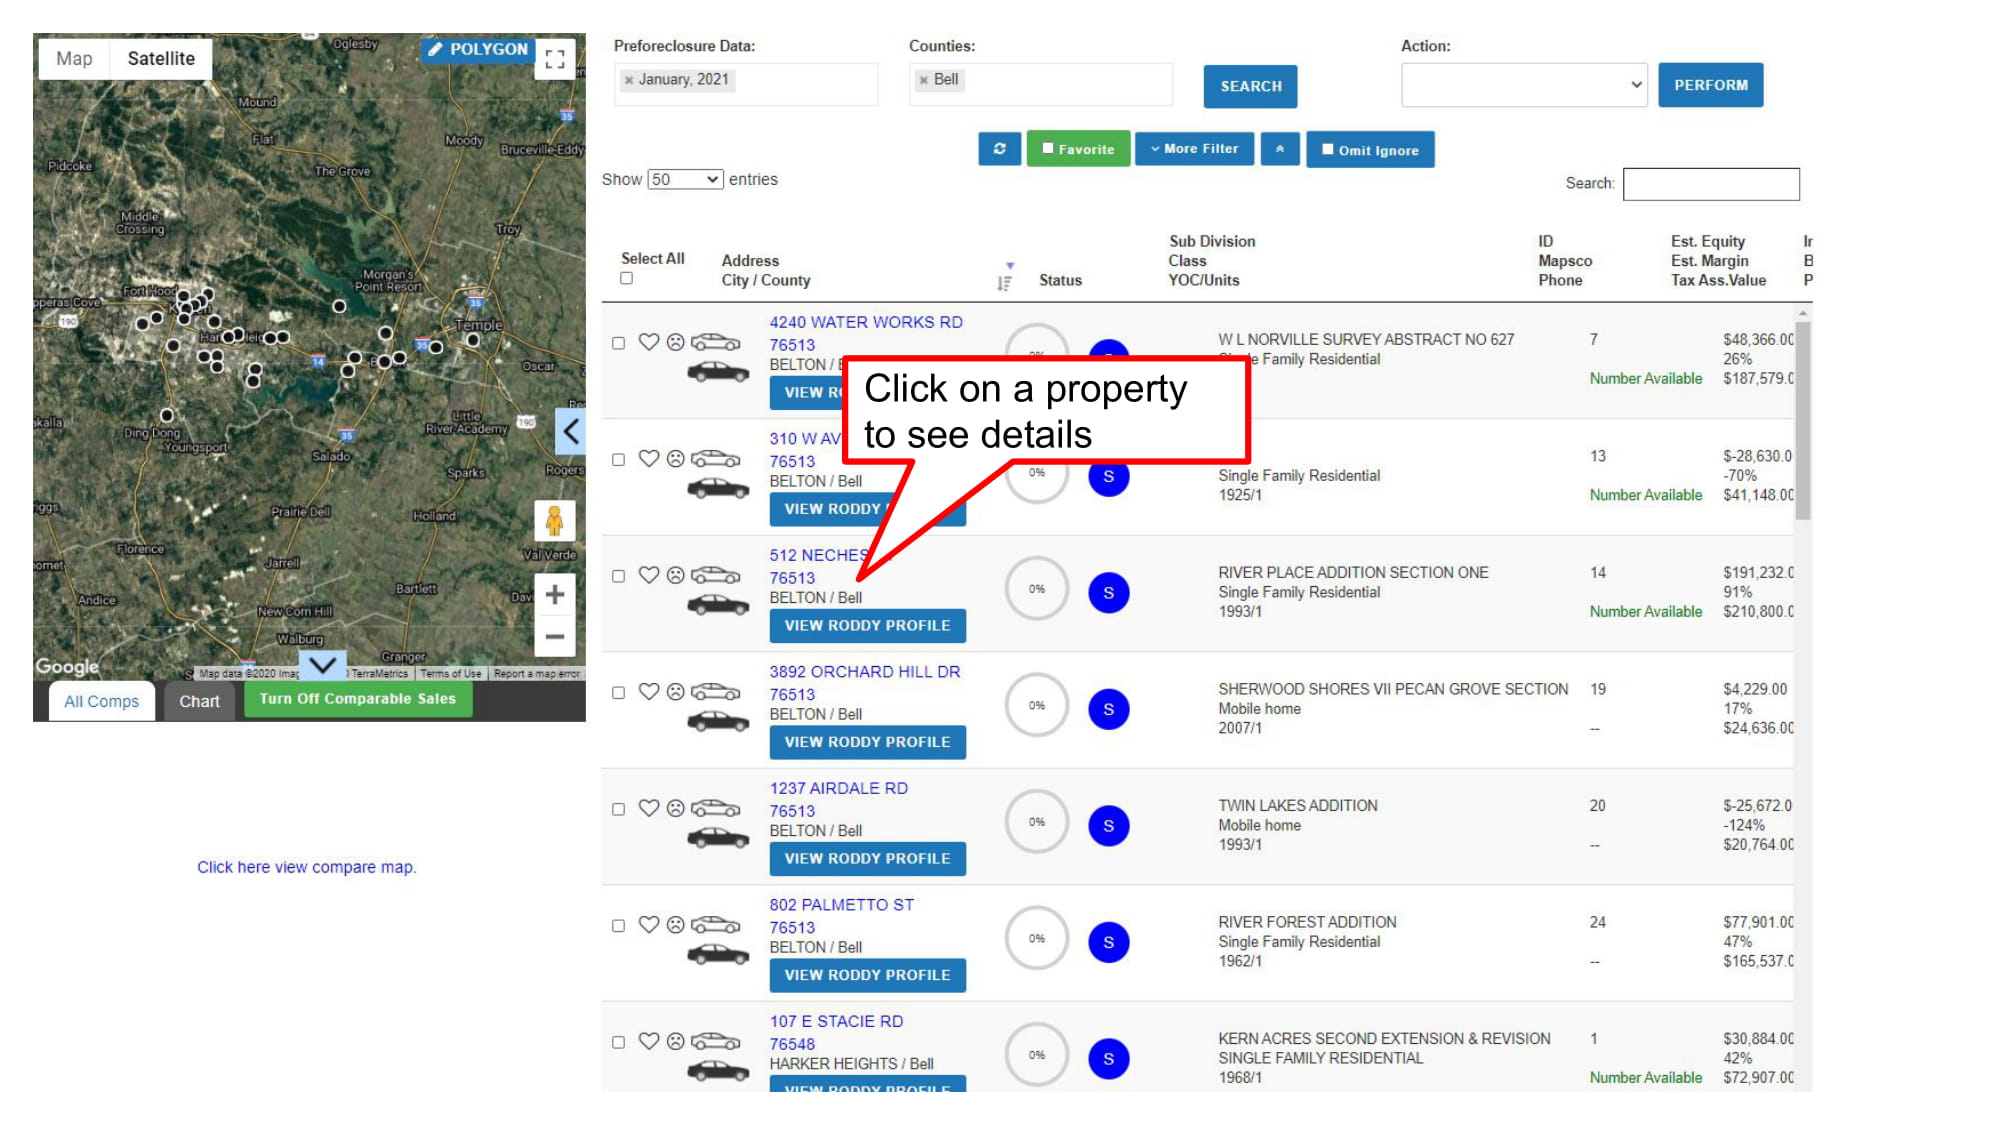Open the Show entries dropdown
Screen dimensions: 2000x1125
pyautogui.click(x=685, y=180)
